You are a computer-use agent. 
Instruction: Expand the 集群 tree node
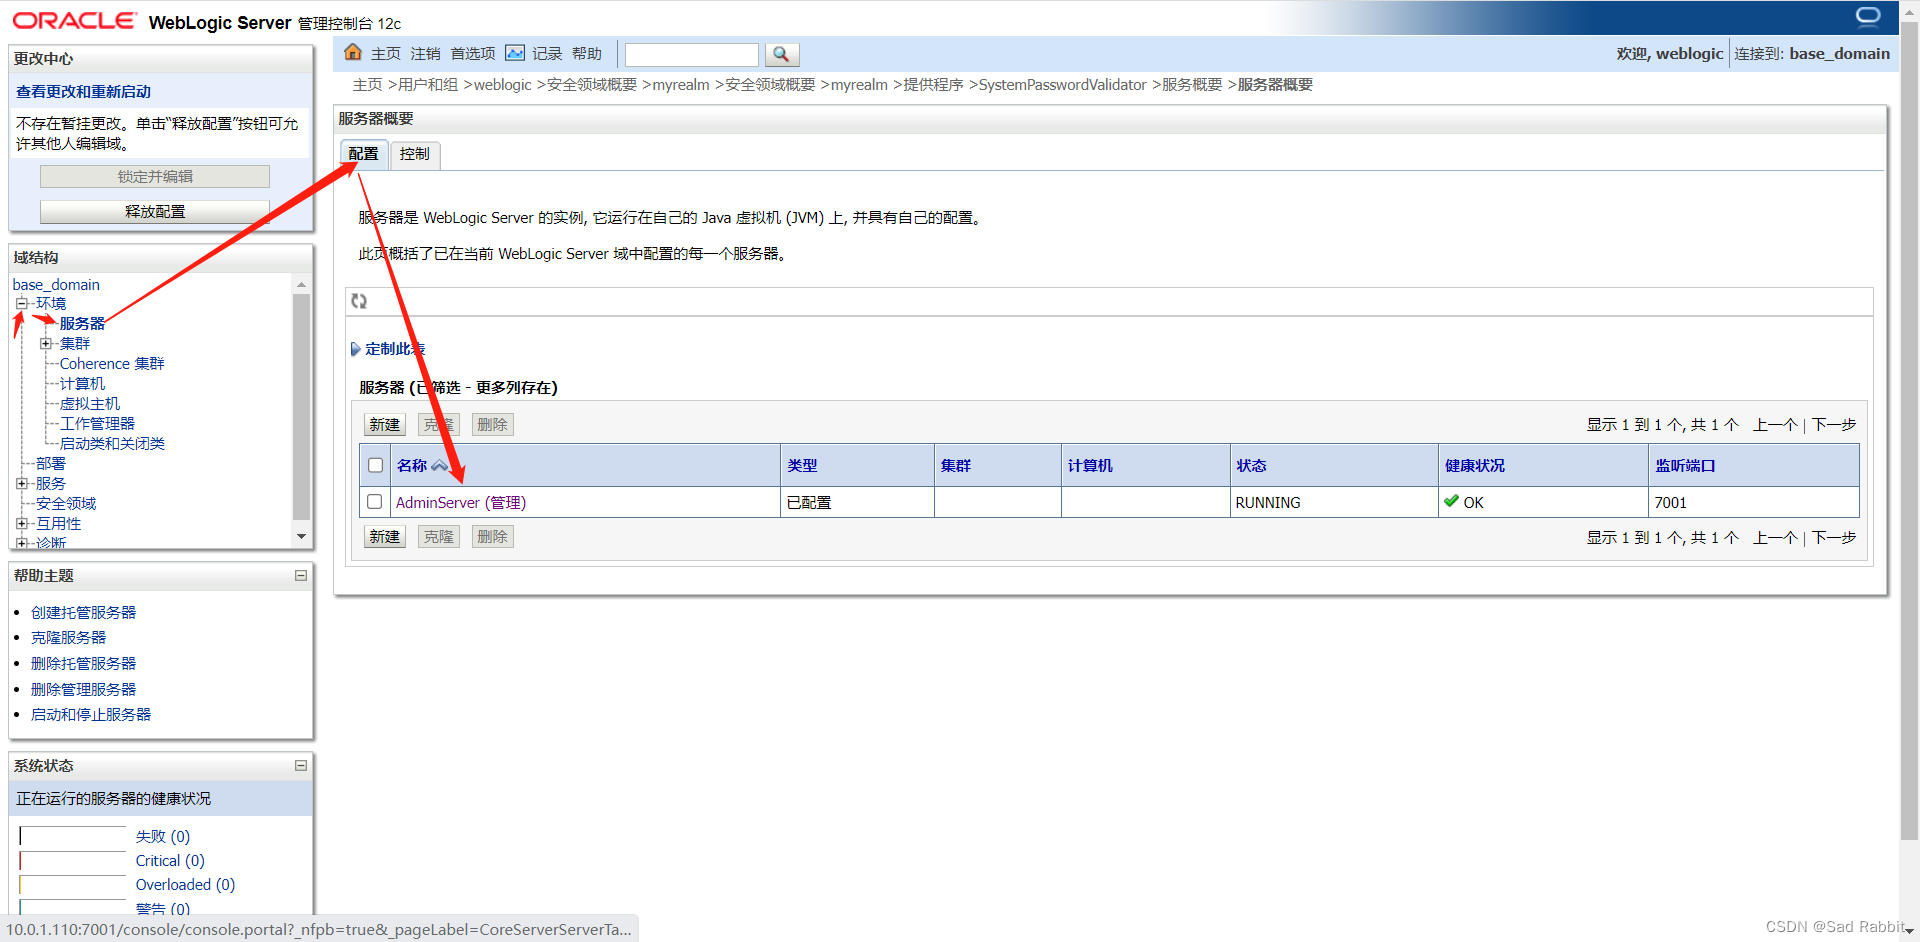[x=46, y=343]
